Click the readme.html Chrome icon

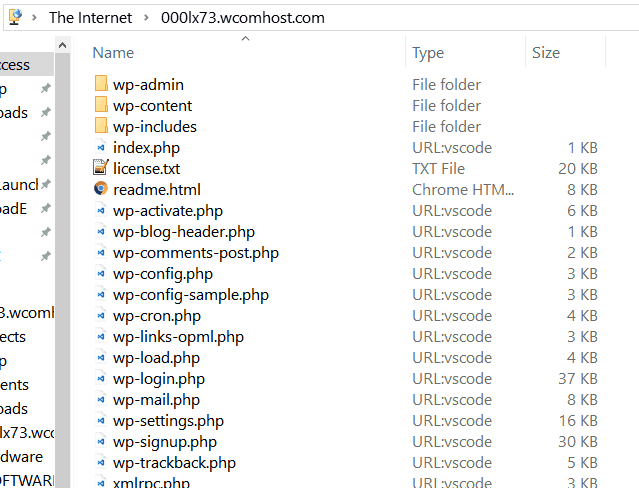coord(101,189)
